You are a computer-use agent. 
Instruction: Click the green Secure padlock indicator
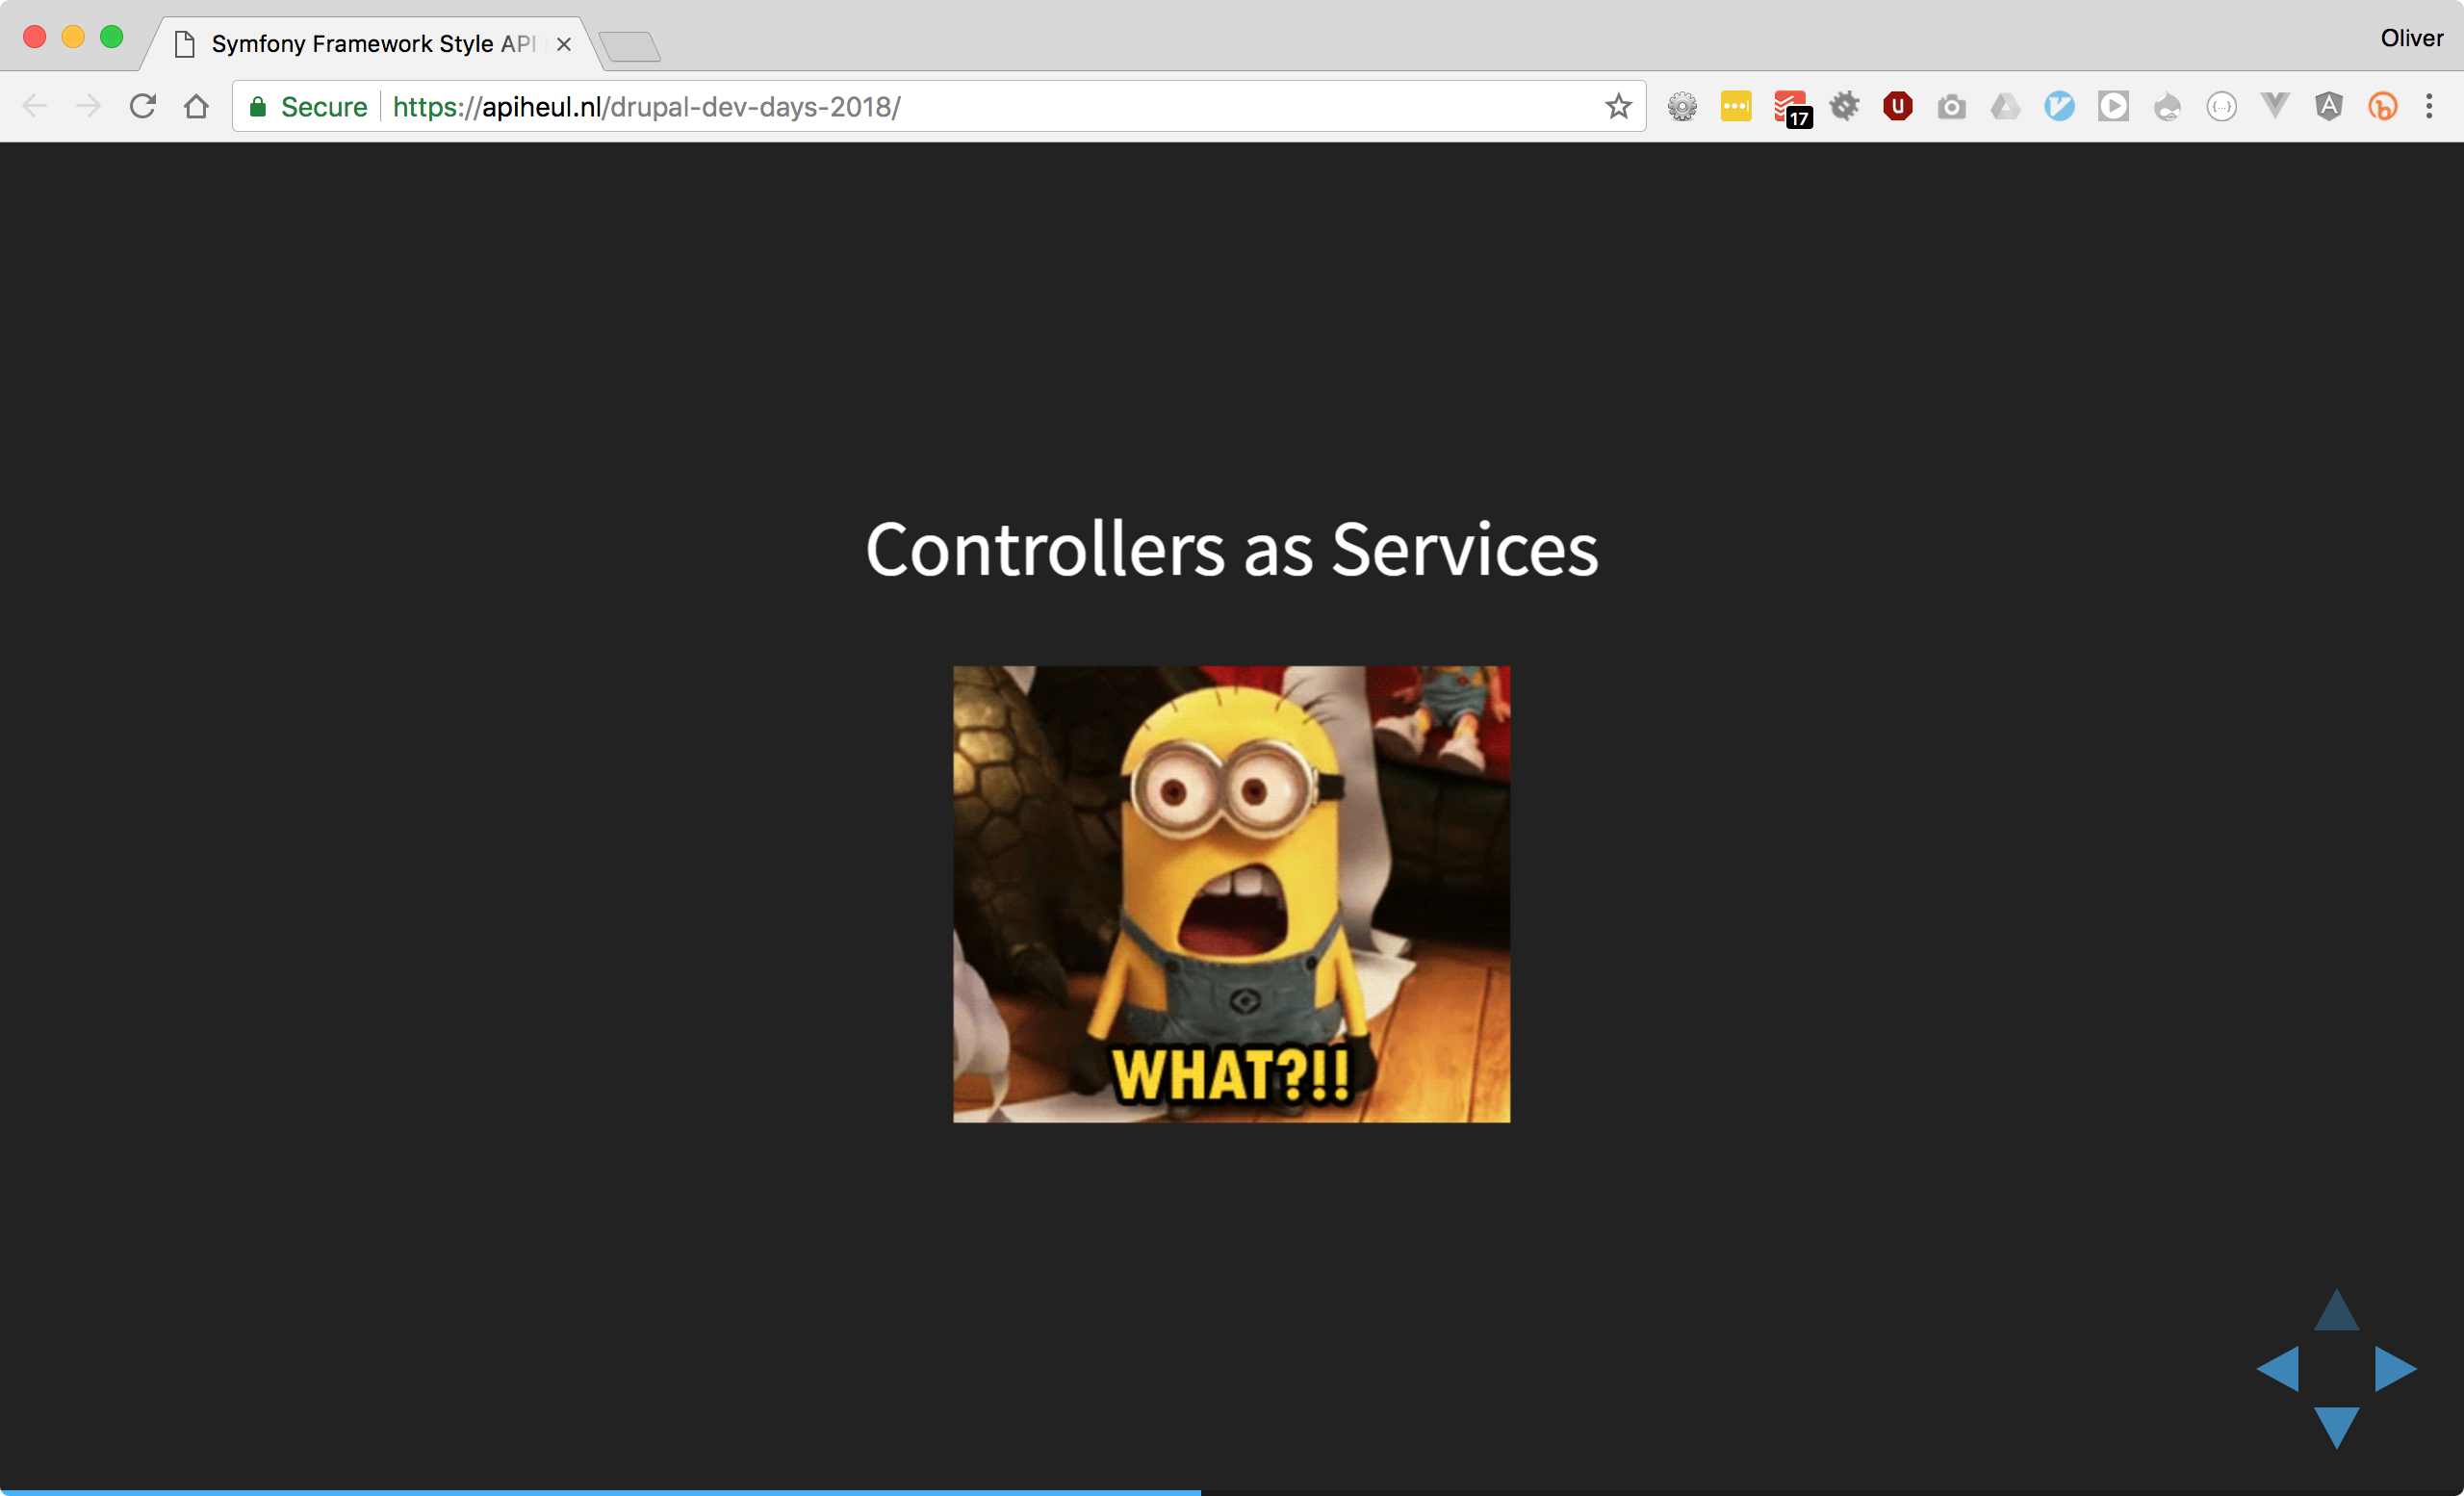coord(308,107)
